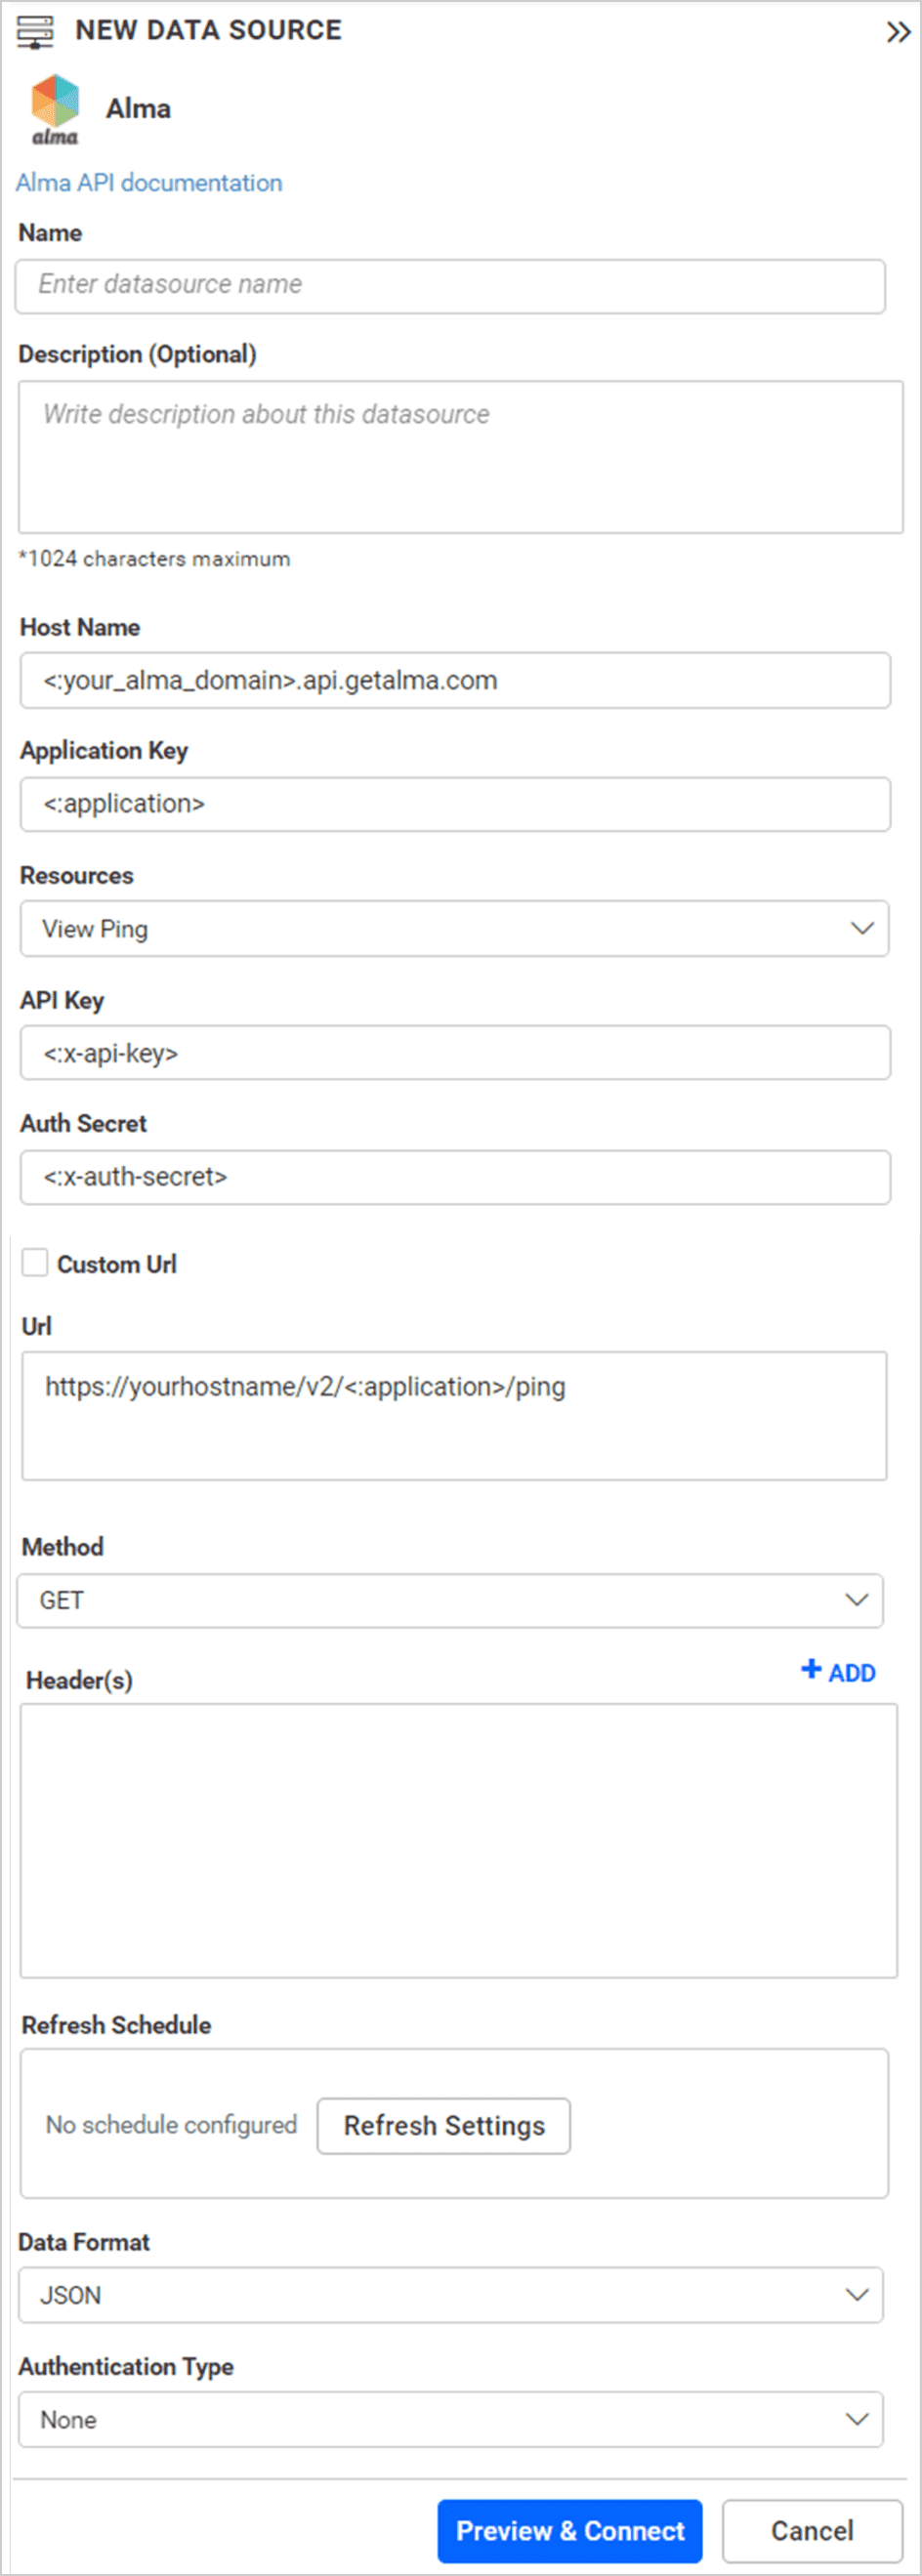The width and height of the screenshot is (922, 2576).
Task: Click the '*1024 characters maximum' note
Action: click(155, 559)
